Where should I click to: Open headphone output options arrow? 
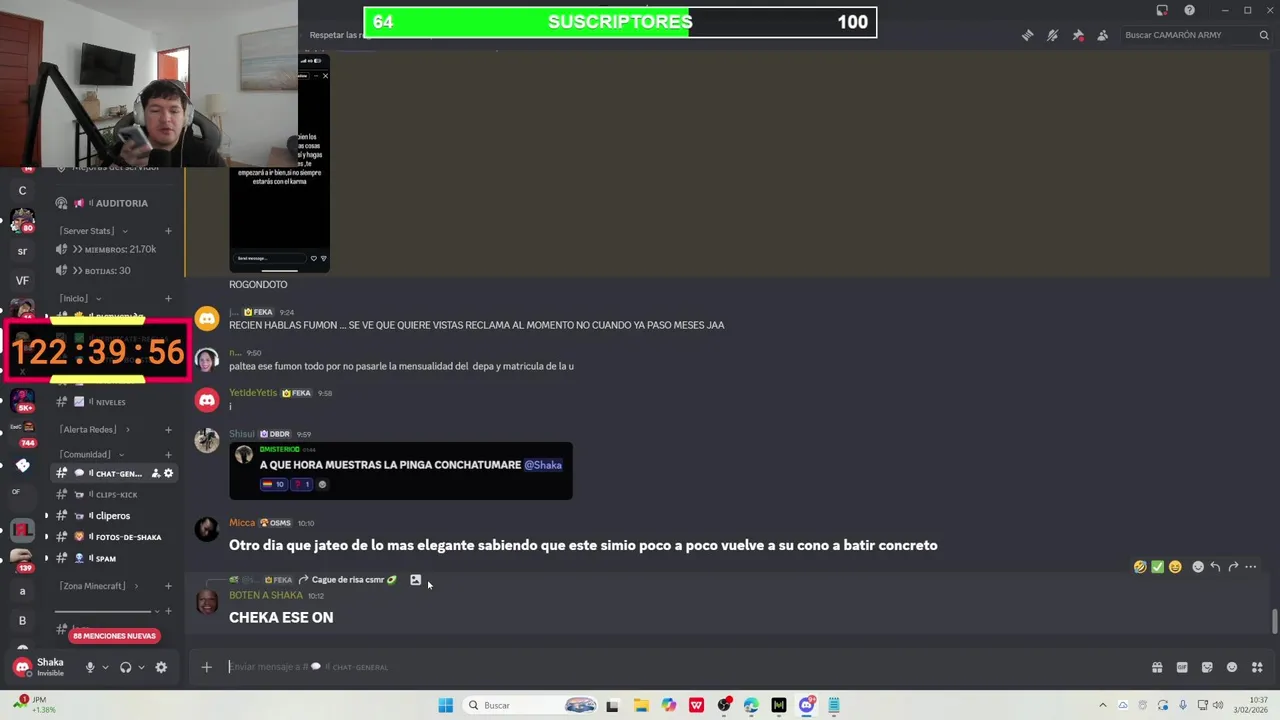[141, 667]
